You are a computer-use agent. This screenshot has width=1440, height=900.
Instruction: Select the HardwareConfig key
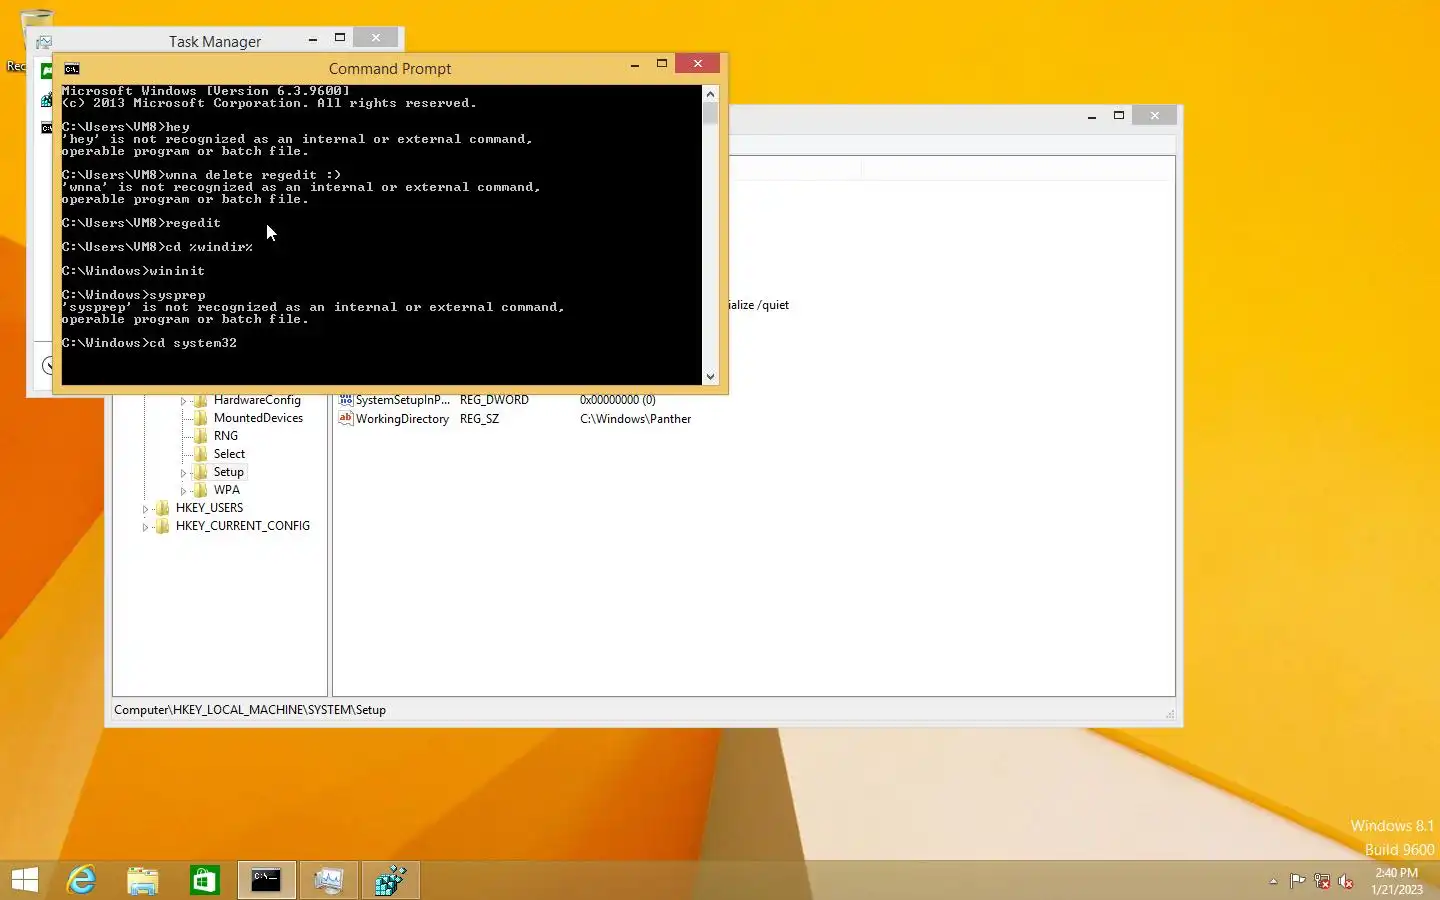[x=257, y=400]
